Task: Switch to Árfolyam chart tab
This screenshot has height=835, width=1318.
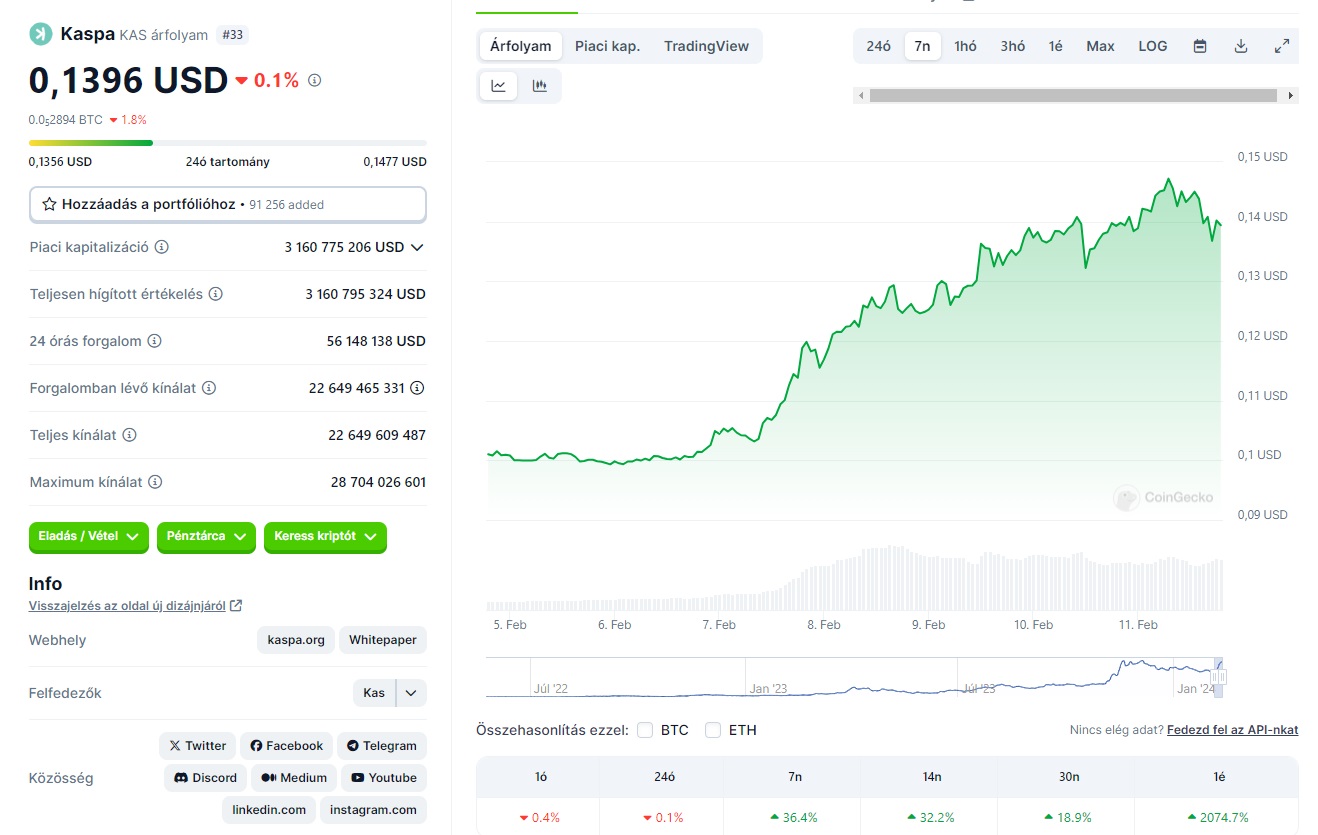Action: point(521,46)
